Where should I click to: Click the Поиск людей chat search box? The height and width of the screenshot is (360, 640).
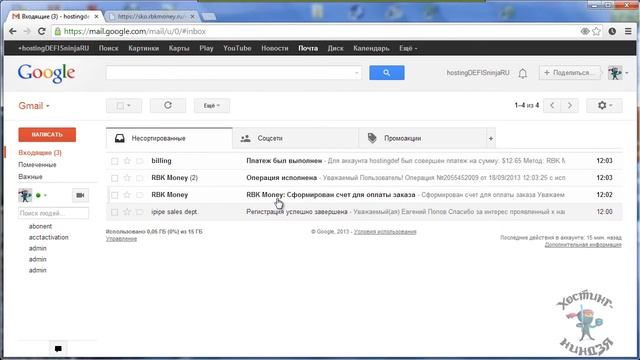point(53,213)
